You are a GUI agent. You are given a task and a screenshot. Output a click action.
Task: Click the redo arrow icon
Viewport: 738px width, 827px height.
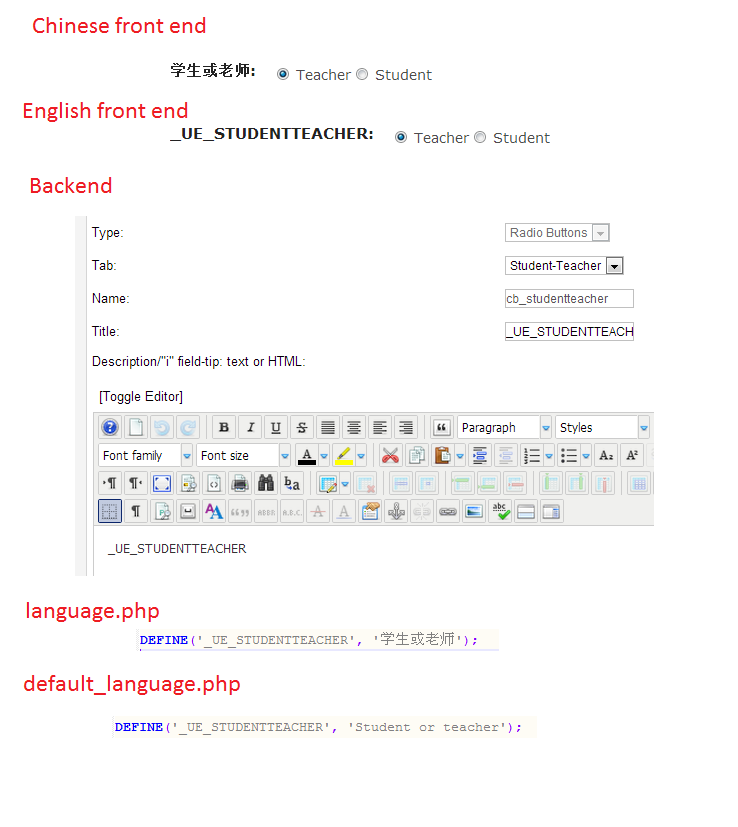coord(188,427)
